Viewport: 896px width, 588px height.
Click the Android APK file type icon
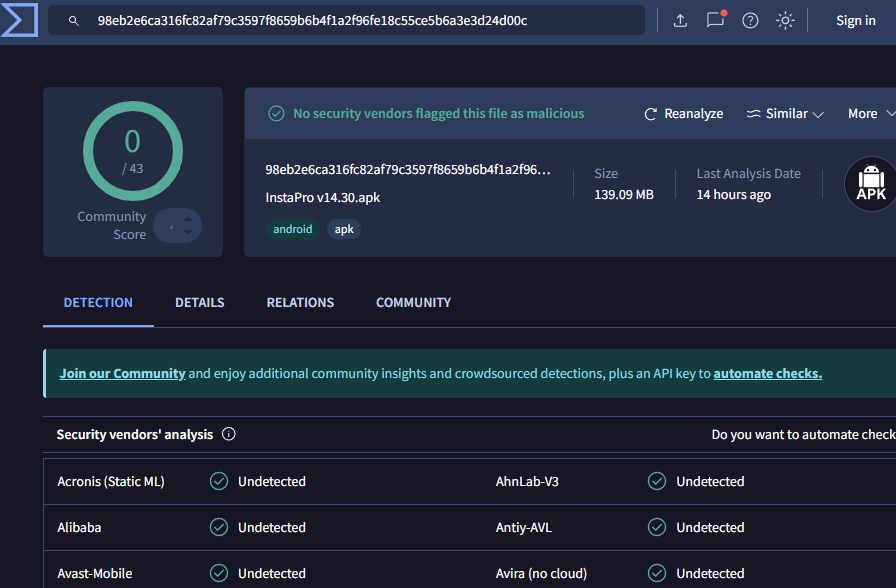(x=870, y=184)
